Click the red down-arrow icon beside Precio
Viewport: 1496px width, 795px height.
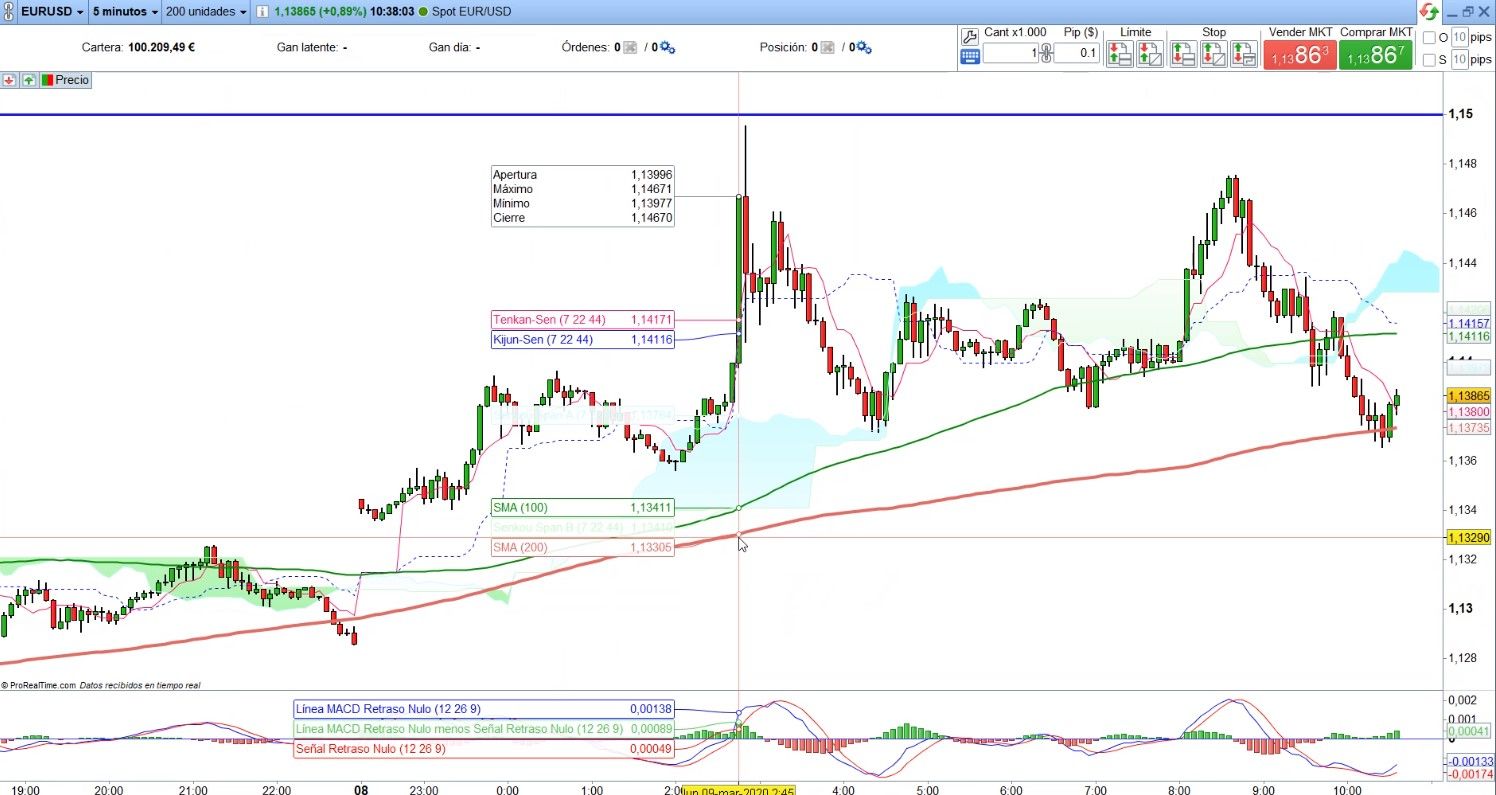pyautogui.click(x=10, y=80)
